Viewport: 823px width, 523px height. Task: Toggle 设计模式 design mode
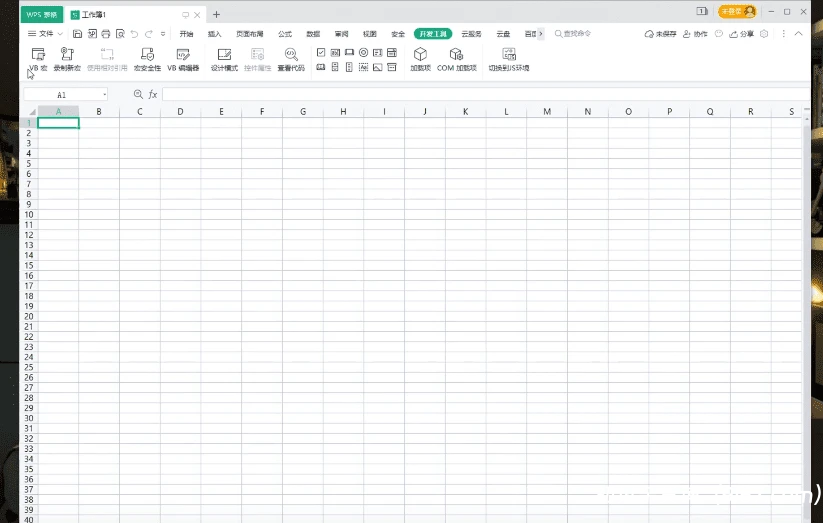[x=224, y=58]
